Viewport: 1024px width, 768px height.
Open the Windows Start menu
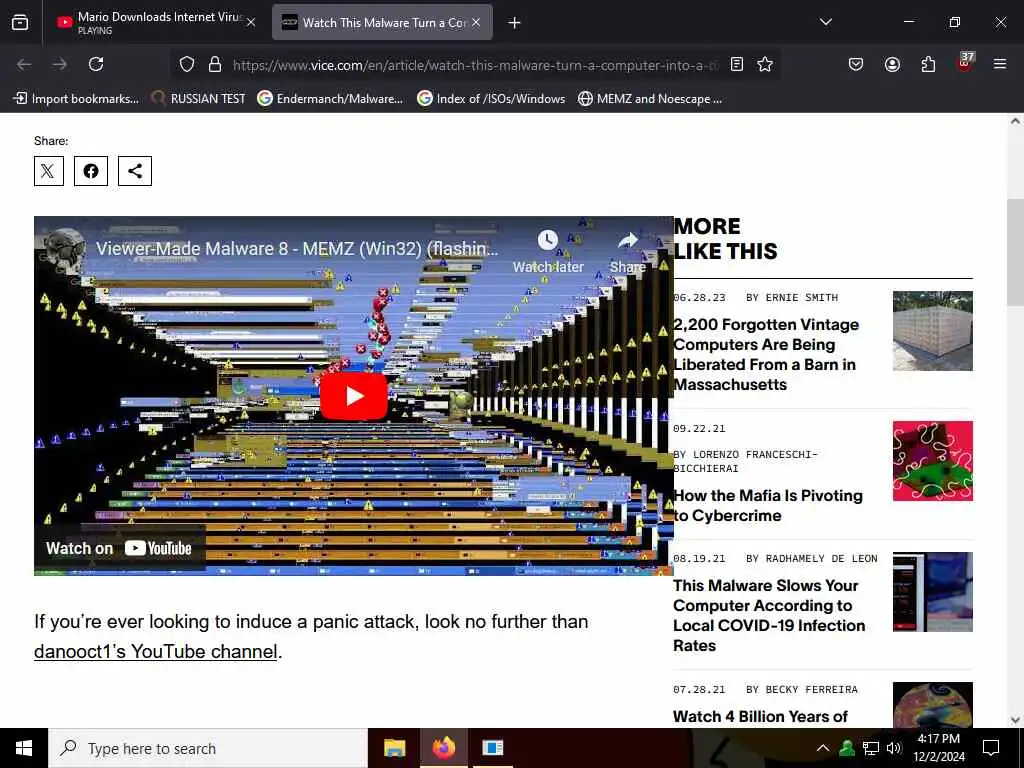click(24, 748)
